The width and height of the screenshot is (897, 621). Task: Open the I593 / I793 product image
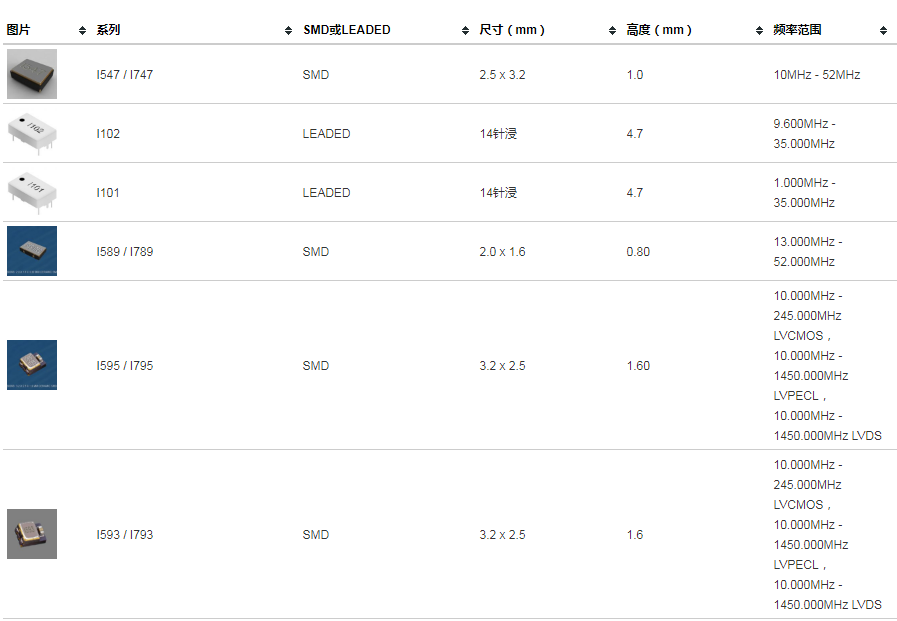32,534
